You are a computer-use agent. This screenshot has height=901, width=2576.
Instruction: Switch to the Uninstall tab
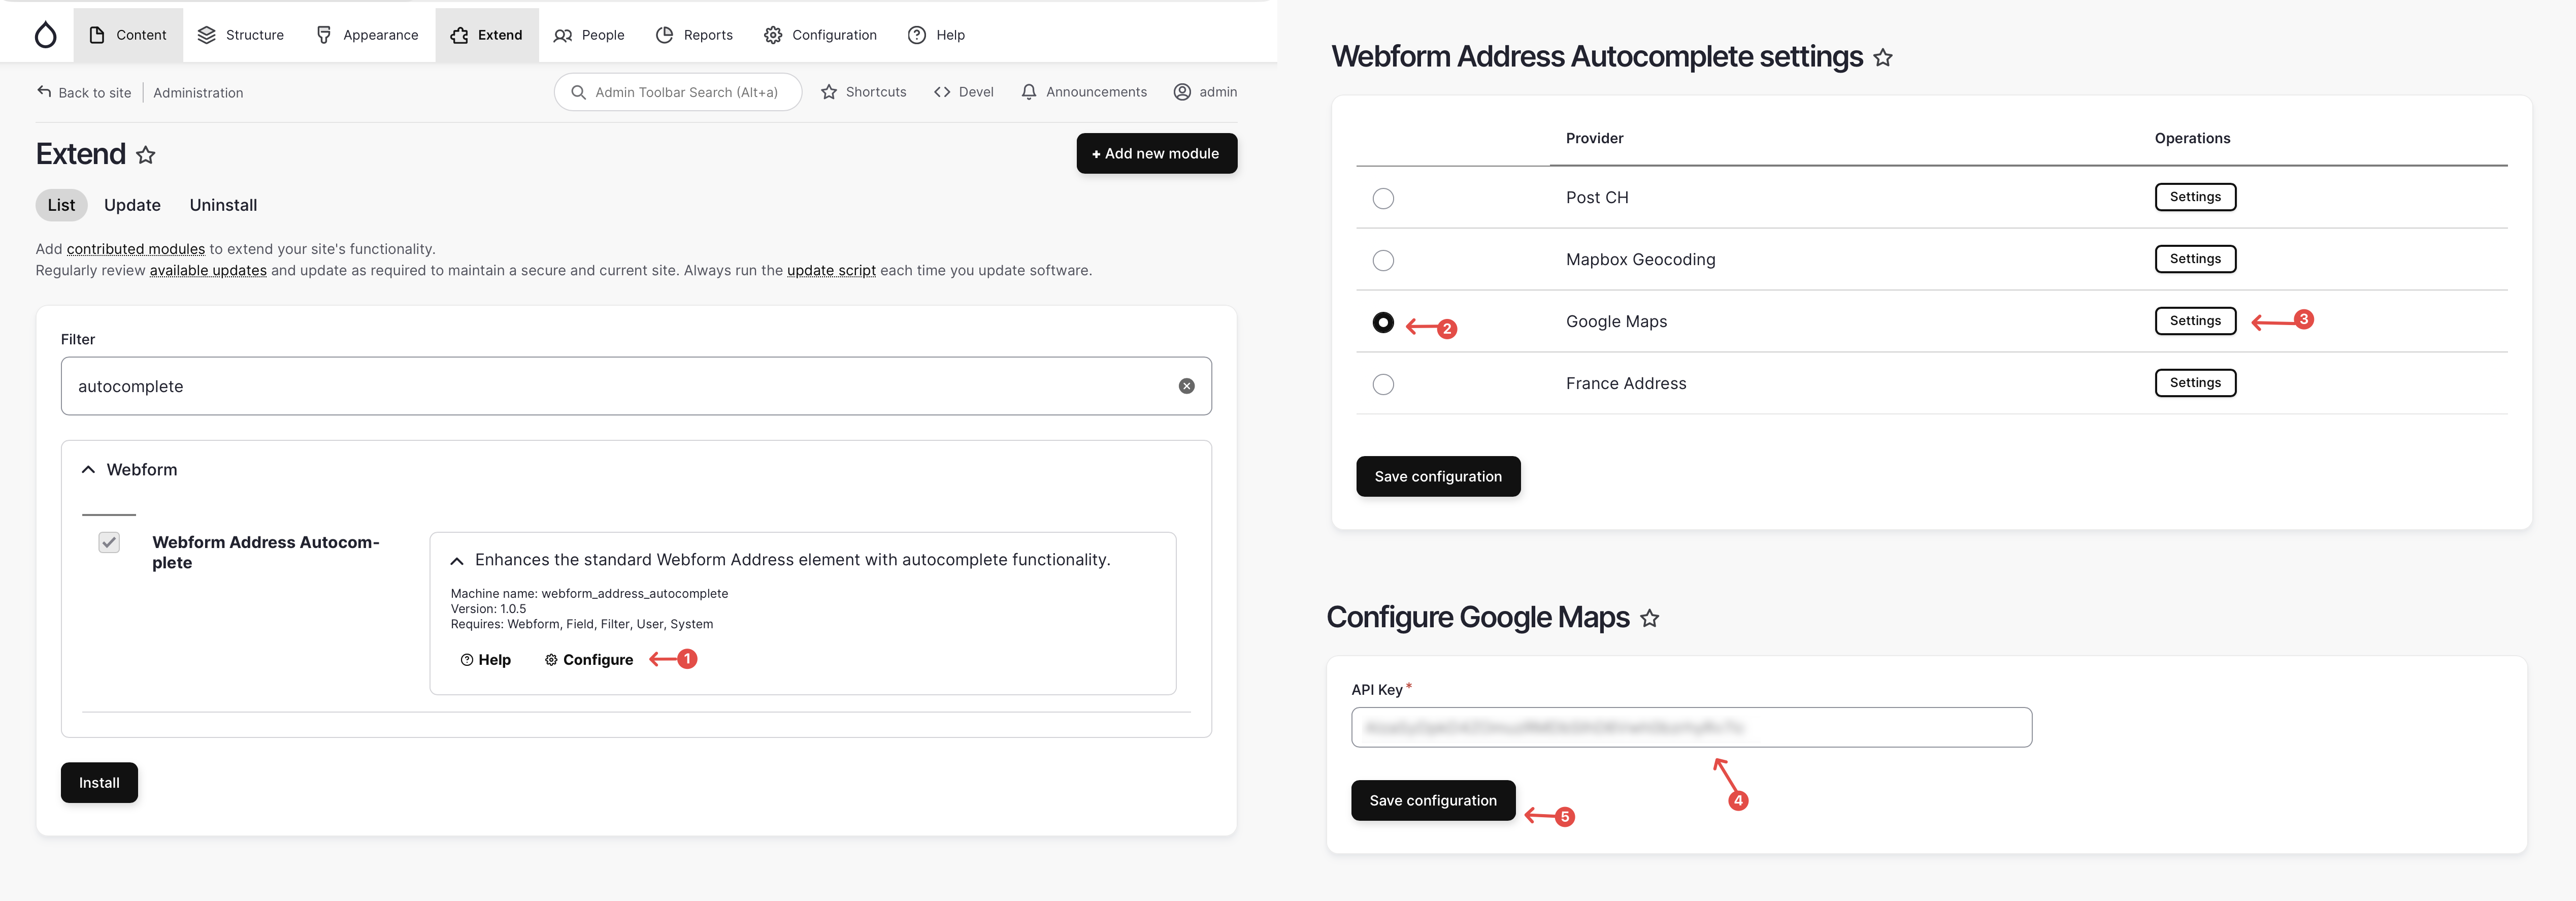223,205
